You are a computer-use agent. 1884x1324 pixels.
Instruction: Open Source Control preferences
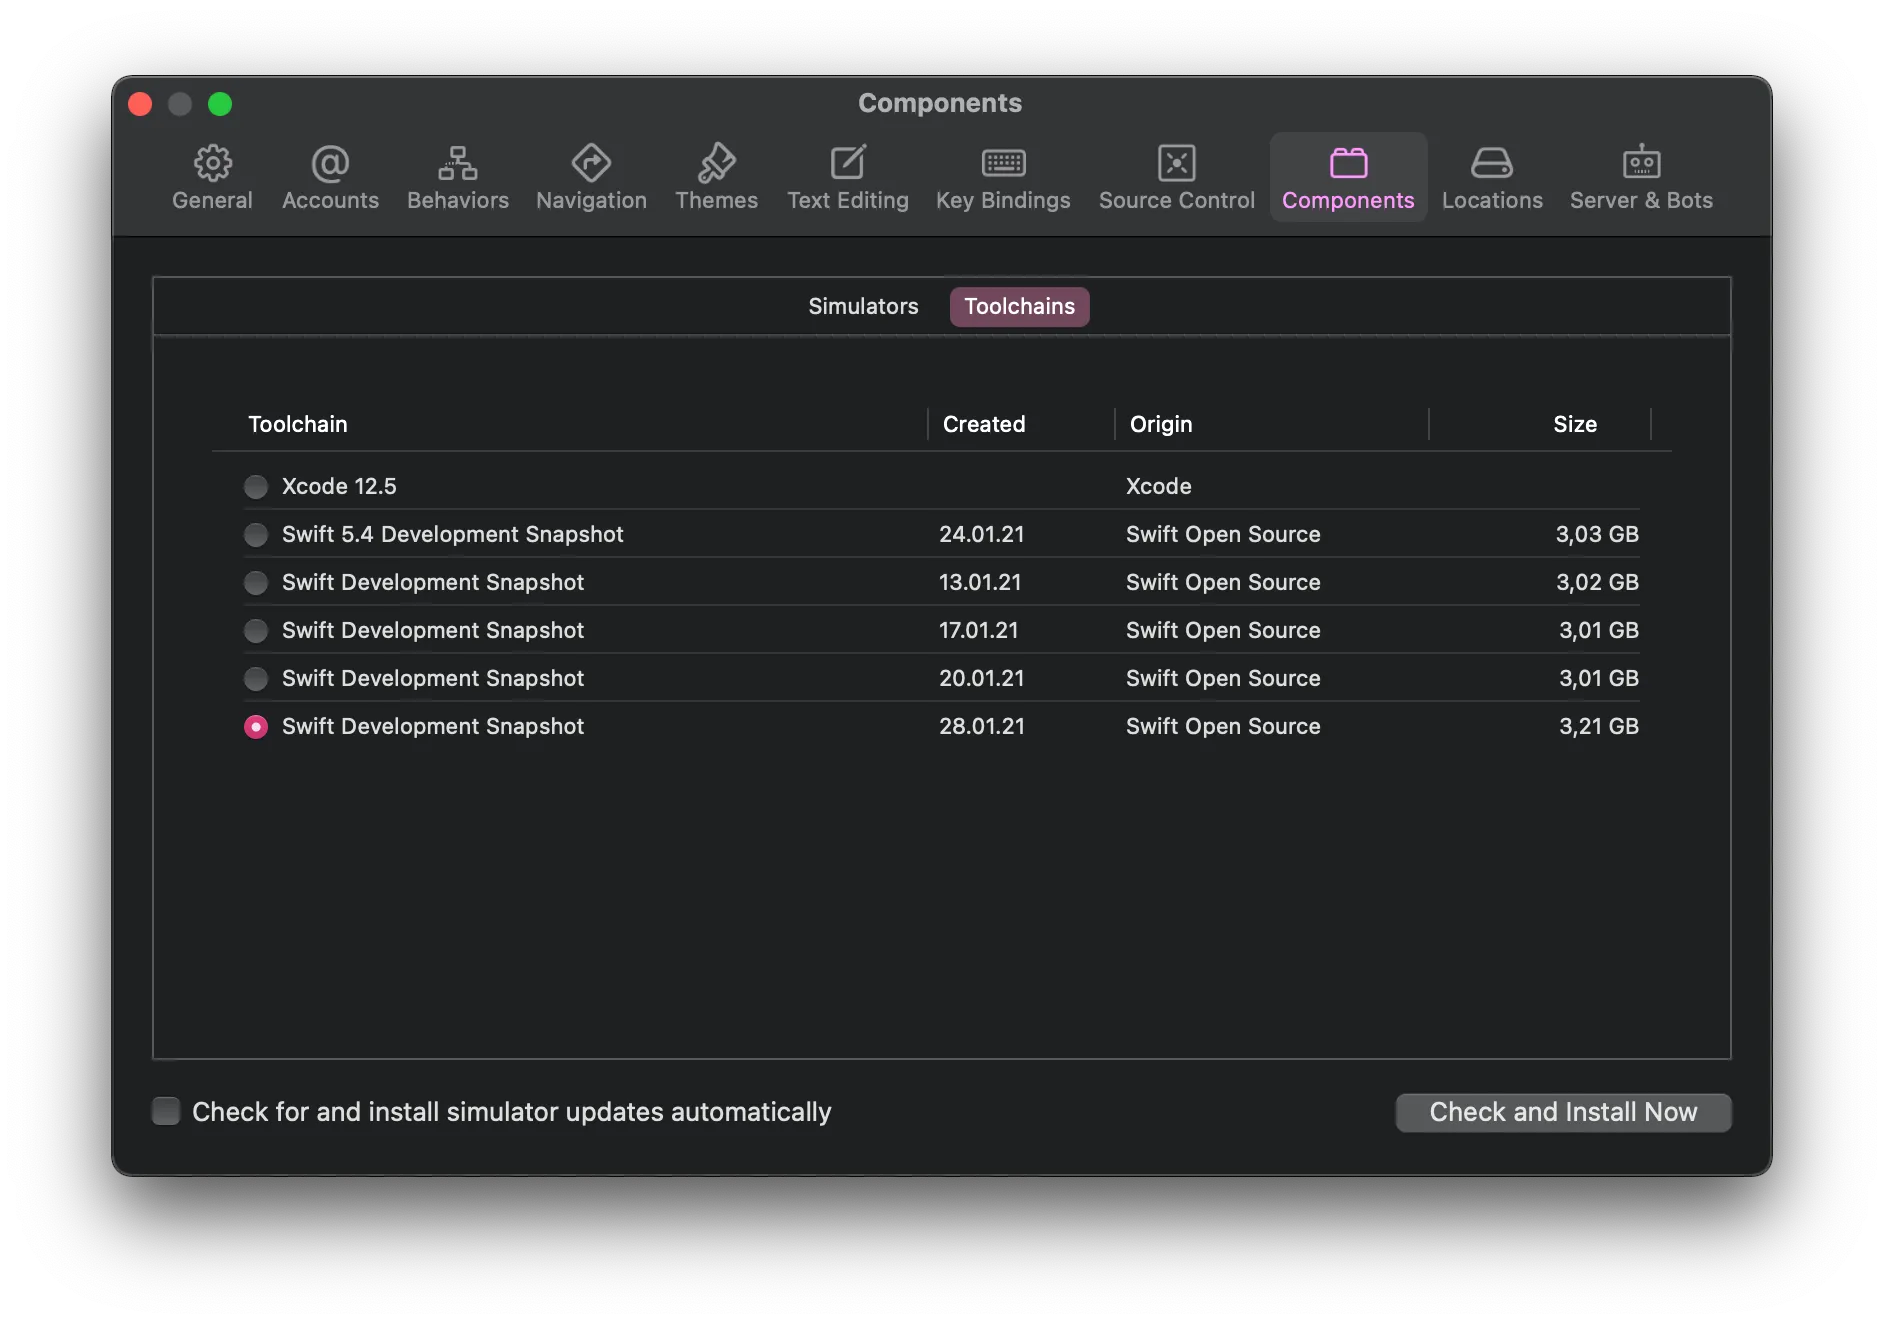(1176, 176)
